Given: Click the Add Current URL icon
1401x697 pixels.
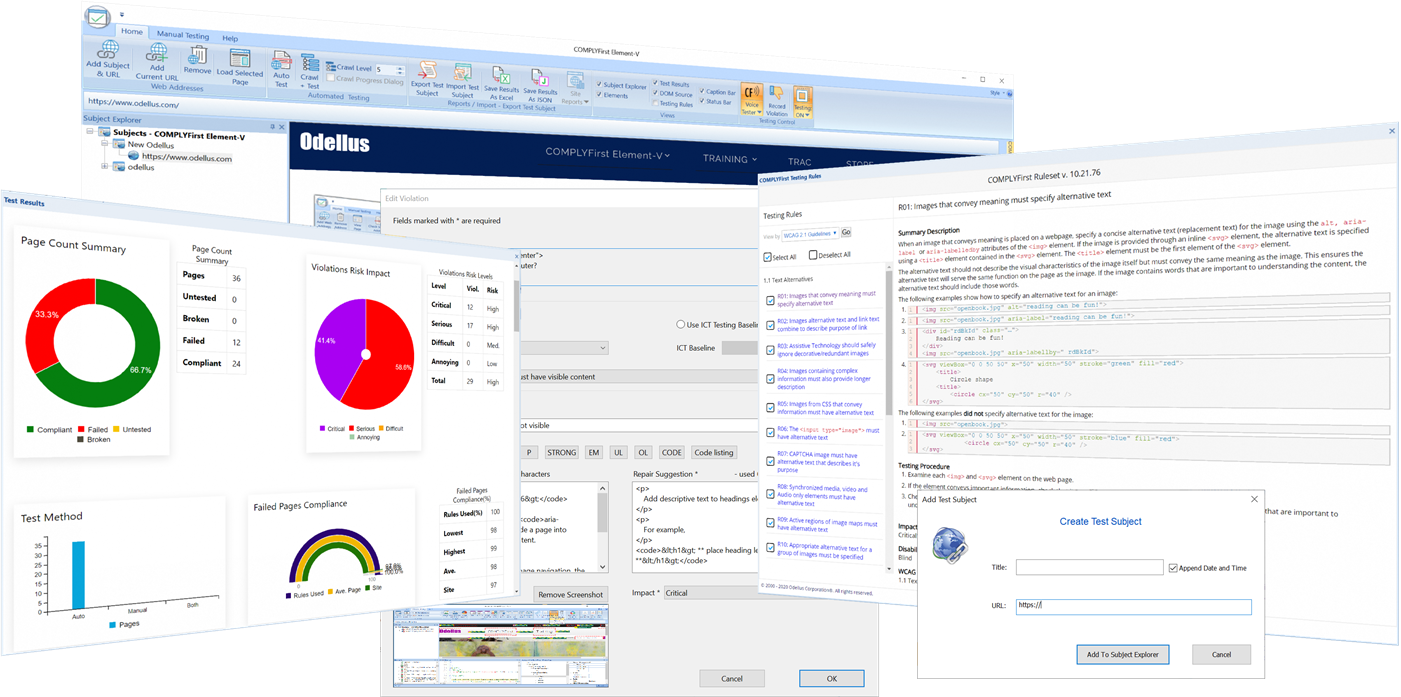Looking at the screenshot, I should [x=158, y=53].
